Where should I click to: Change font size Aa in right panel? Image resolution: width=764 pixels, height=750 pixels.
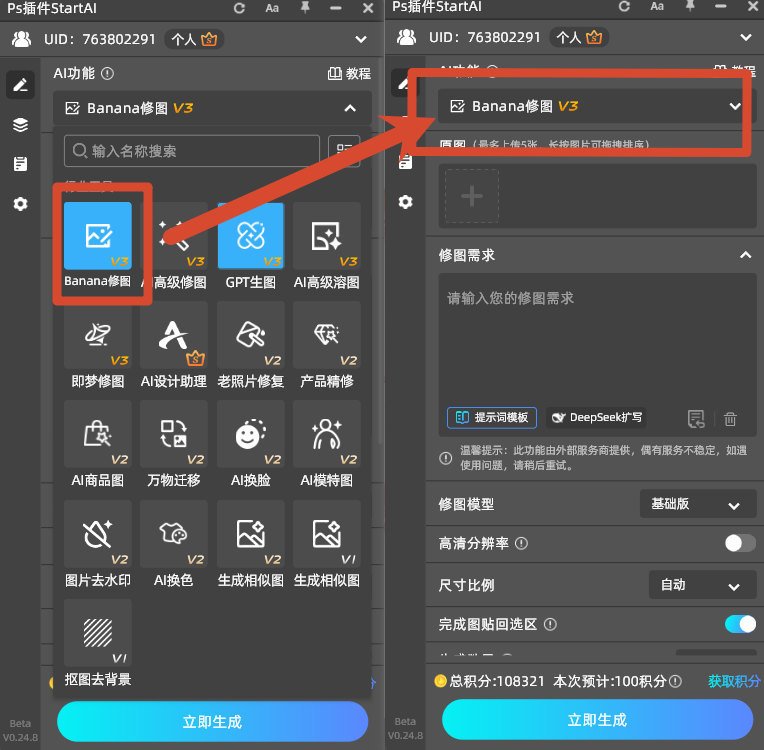pyautogui.click(x=657, y=6)
